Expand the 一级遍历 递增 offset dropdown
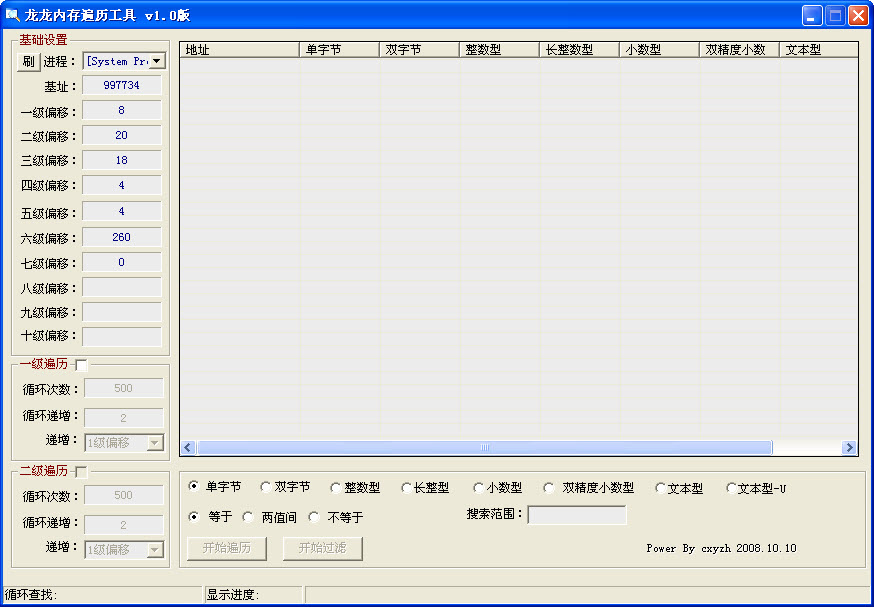Screen dimensions: 874x607 (154, 443)
